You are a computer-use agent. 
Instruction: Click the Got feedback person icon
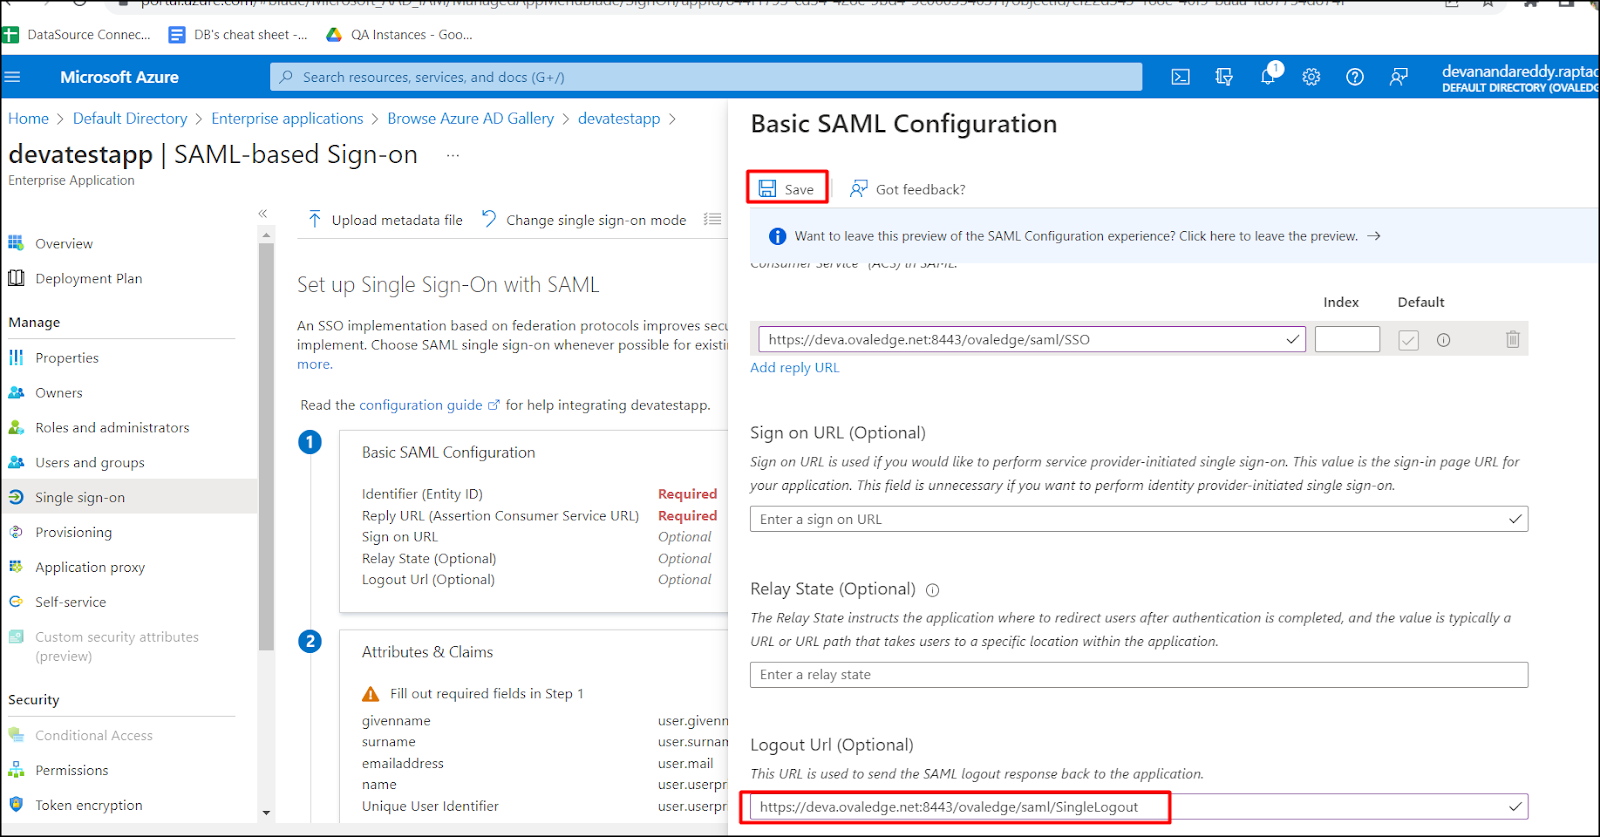(x=858, y=189)
